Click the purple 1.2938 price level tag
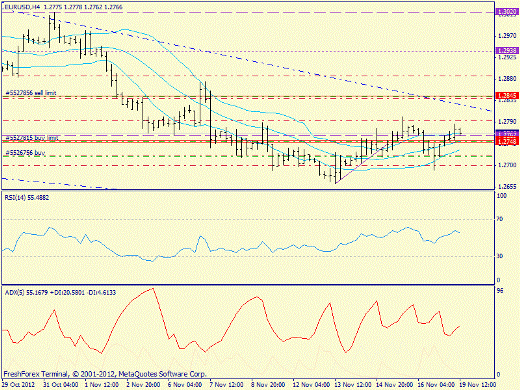This screenshot has height=390, width=520. (x=507, y=51)
